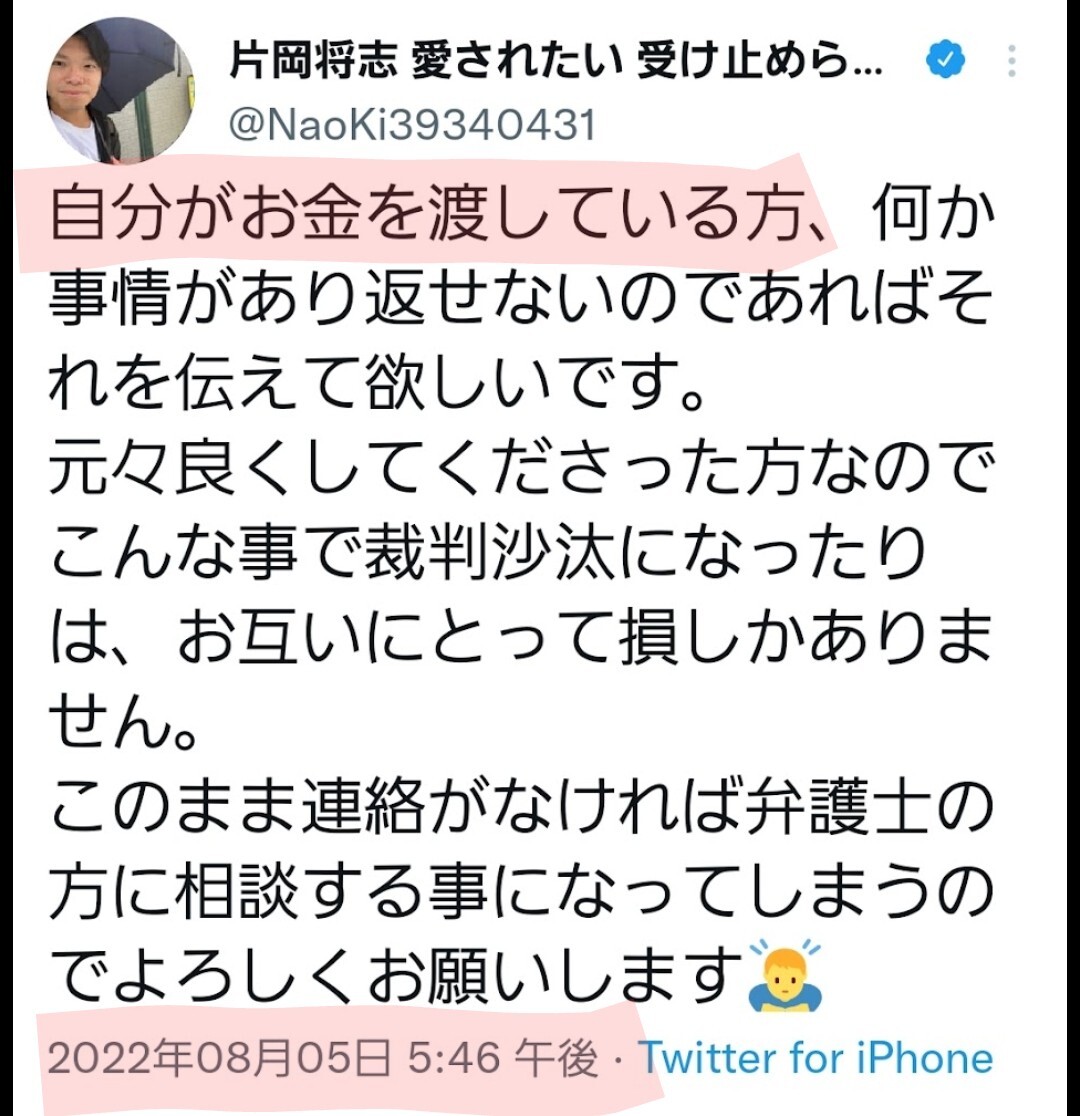Click the @NaoKi39340431 handle

coord(412,125)
